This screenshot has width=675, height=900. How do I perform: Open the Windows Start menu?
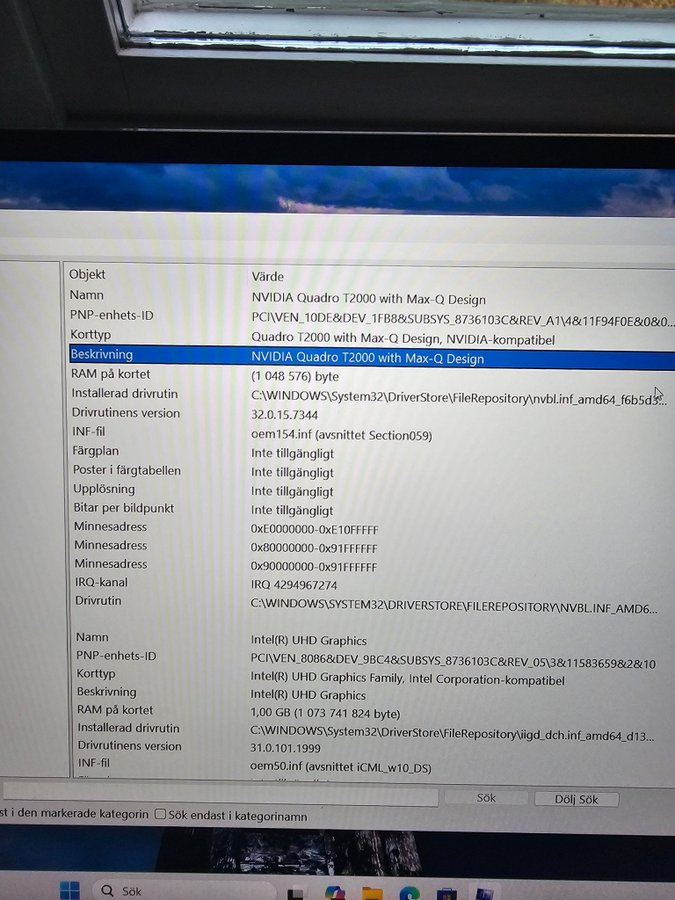(x=69, y=890)
